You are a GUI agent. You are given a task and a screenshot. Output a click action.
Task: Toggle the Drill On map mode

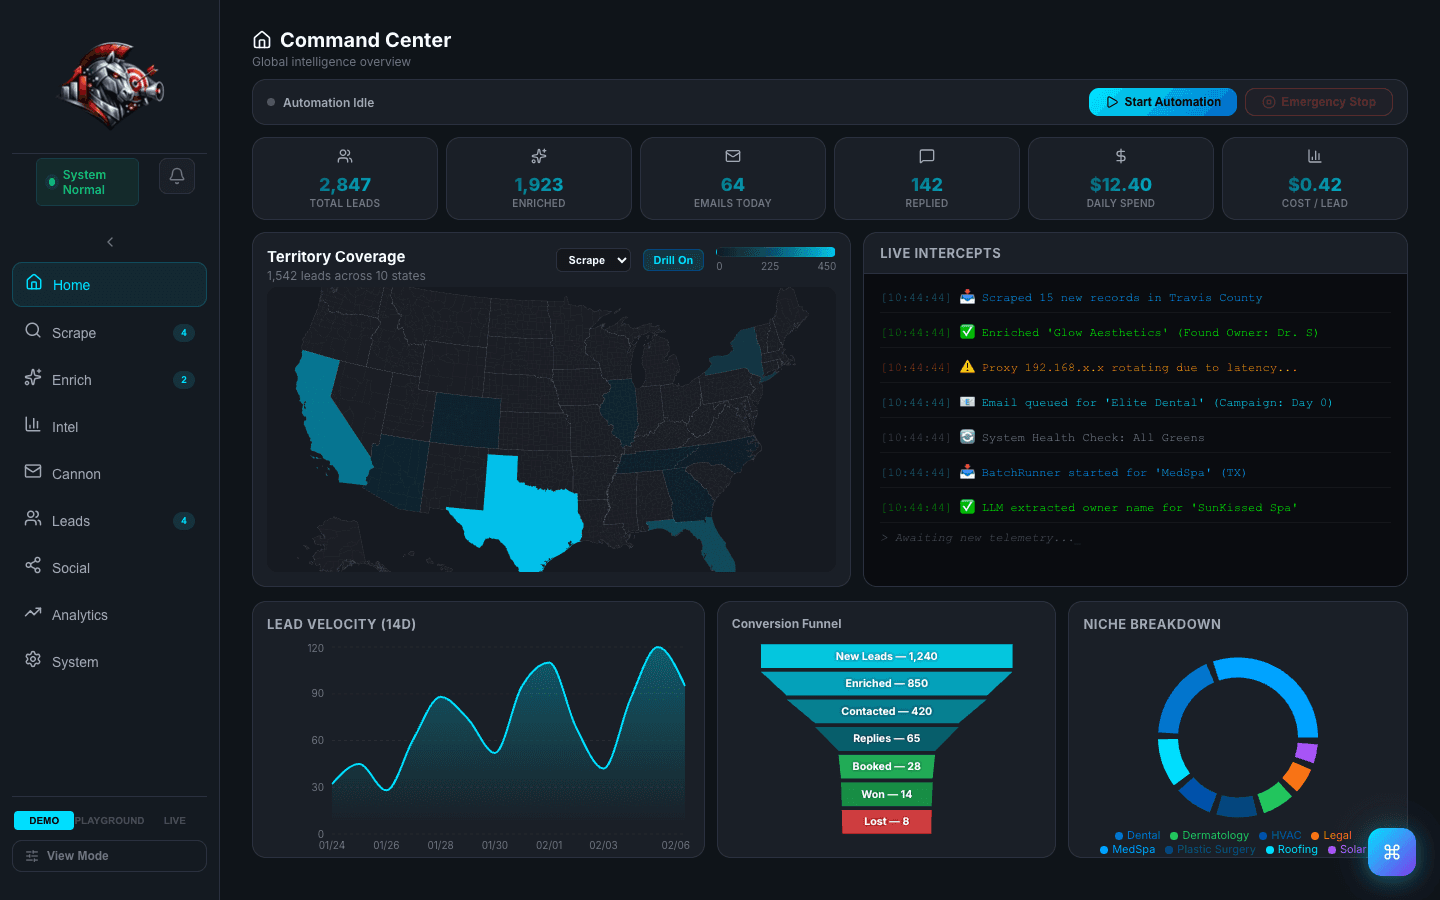click(673, 260)
